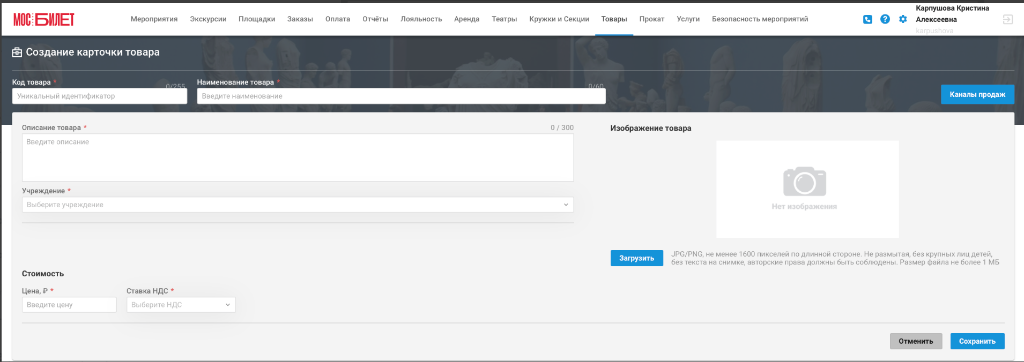This screenshot has height=362, width=1024.
Task: Go to Кружки и Секции tab
Action: pos(559,20)
